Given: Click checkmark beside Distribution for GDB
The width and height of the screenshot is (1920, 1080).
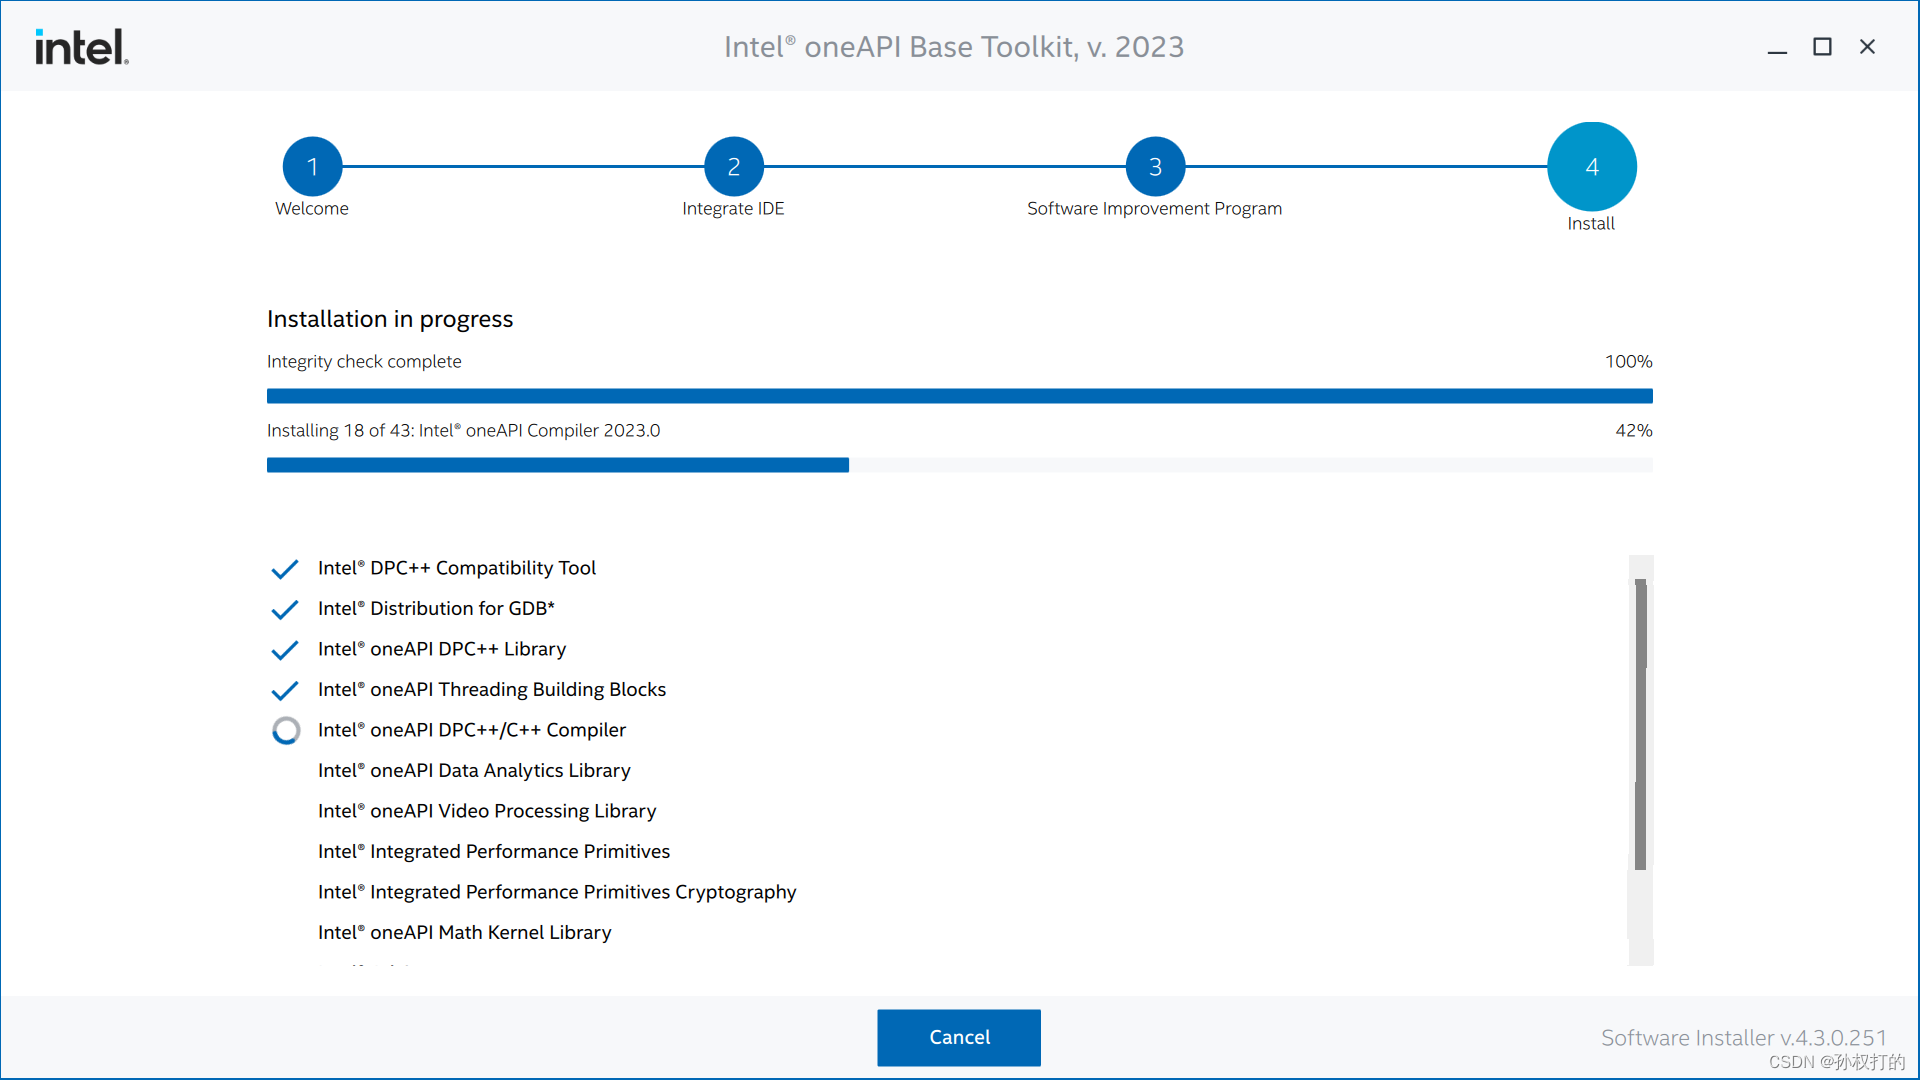Looking at the screenshot, I should point(285,609).
